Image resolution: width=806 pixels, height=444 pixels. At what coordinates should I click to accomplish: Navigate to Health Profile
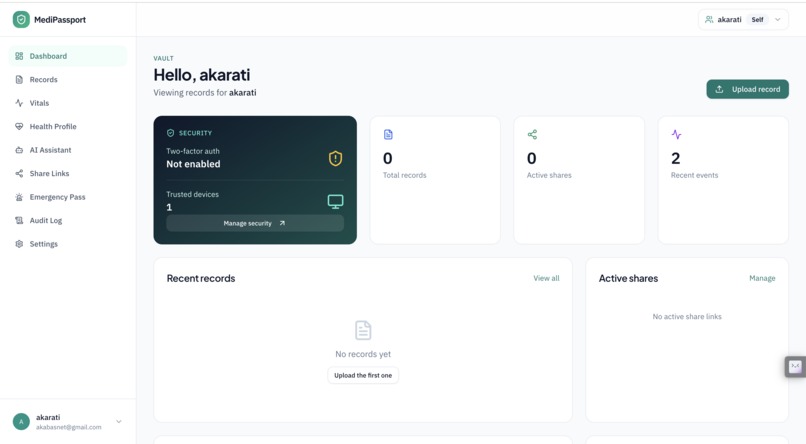(x=68, y=126)
